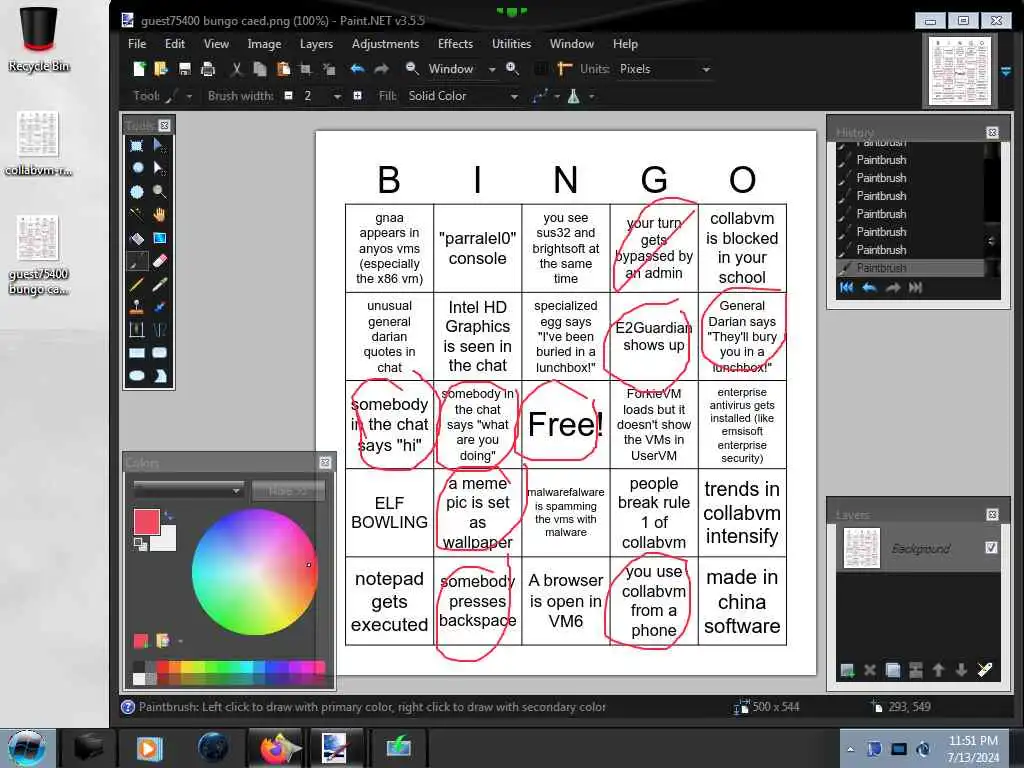Click the Cut scissors icon
Image resolution: width=1024 pixels, height=768 pixels.
pyautogui.click(x=236, y=69)
